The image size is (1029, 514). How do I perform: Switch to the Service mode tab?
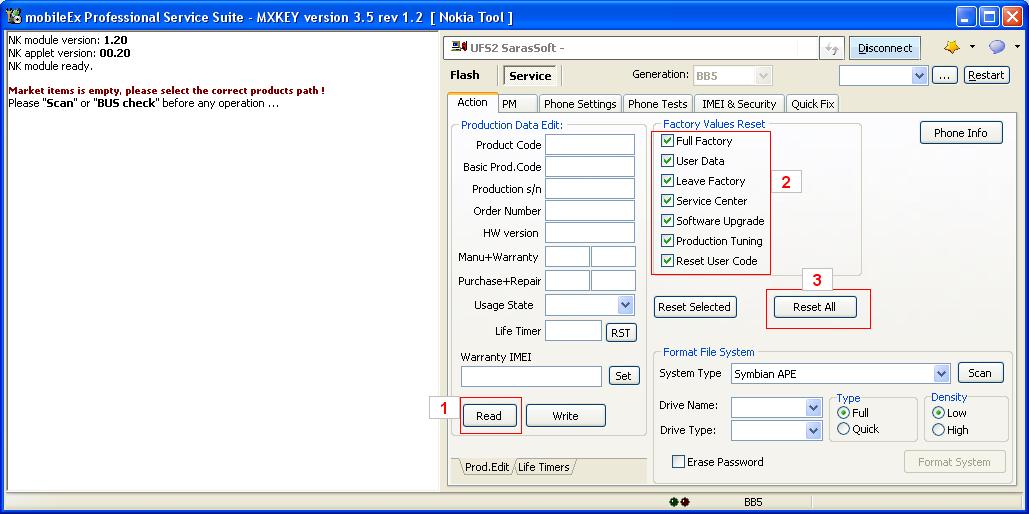[530, 75]
